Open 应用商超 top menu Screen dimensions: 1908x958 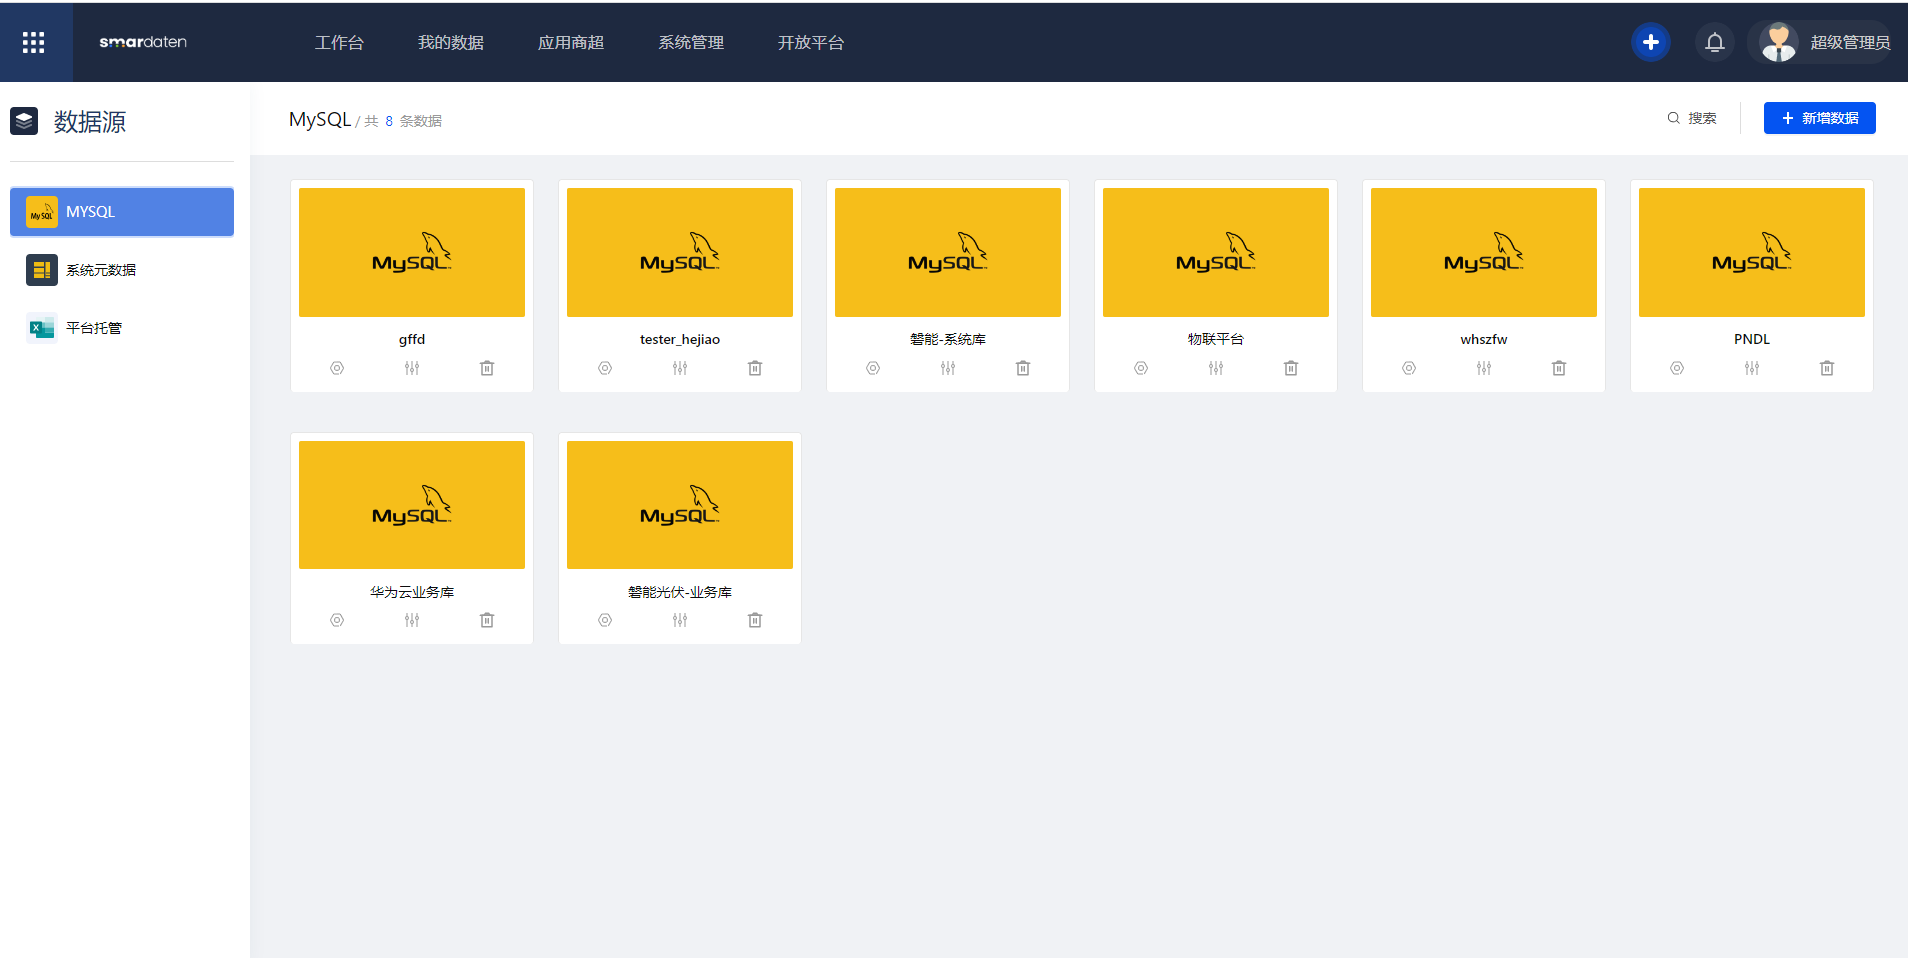click(x=571, y=42)
